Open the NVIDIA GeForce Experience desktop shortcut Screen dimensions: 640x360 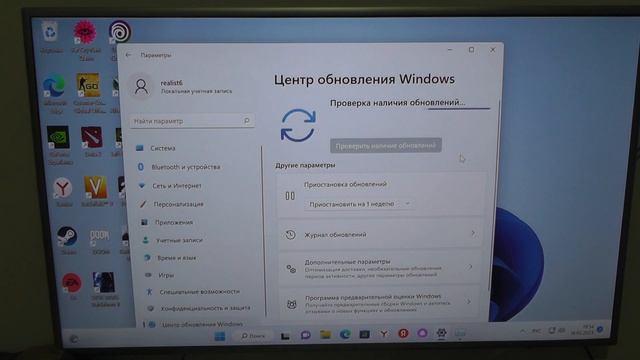(x=58, y=137)
